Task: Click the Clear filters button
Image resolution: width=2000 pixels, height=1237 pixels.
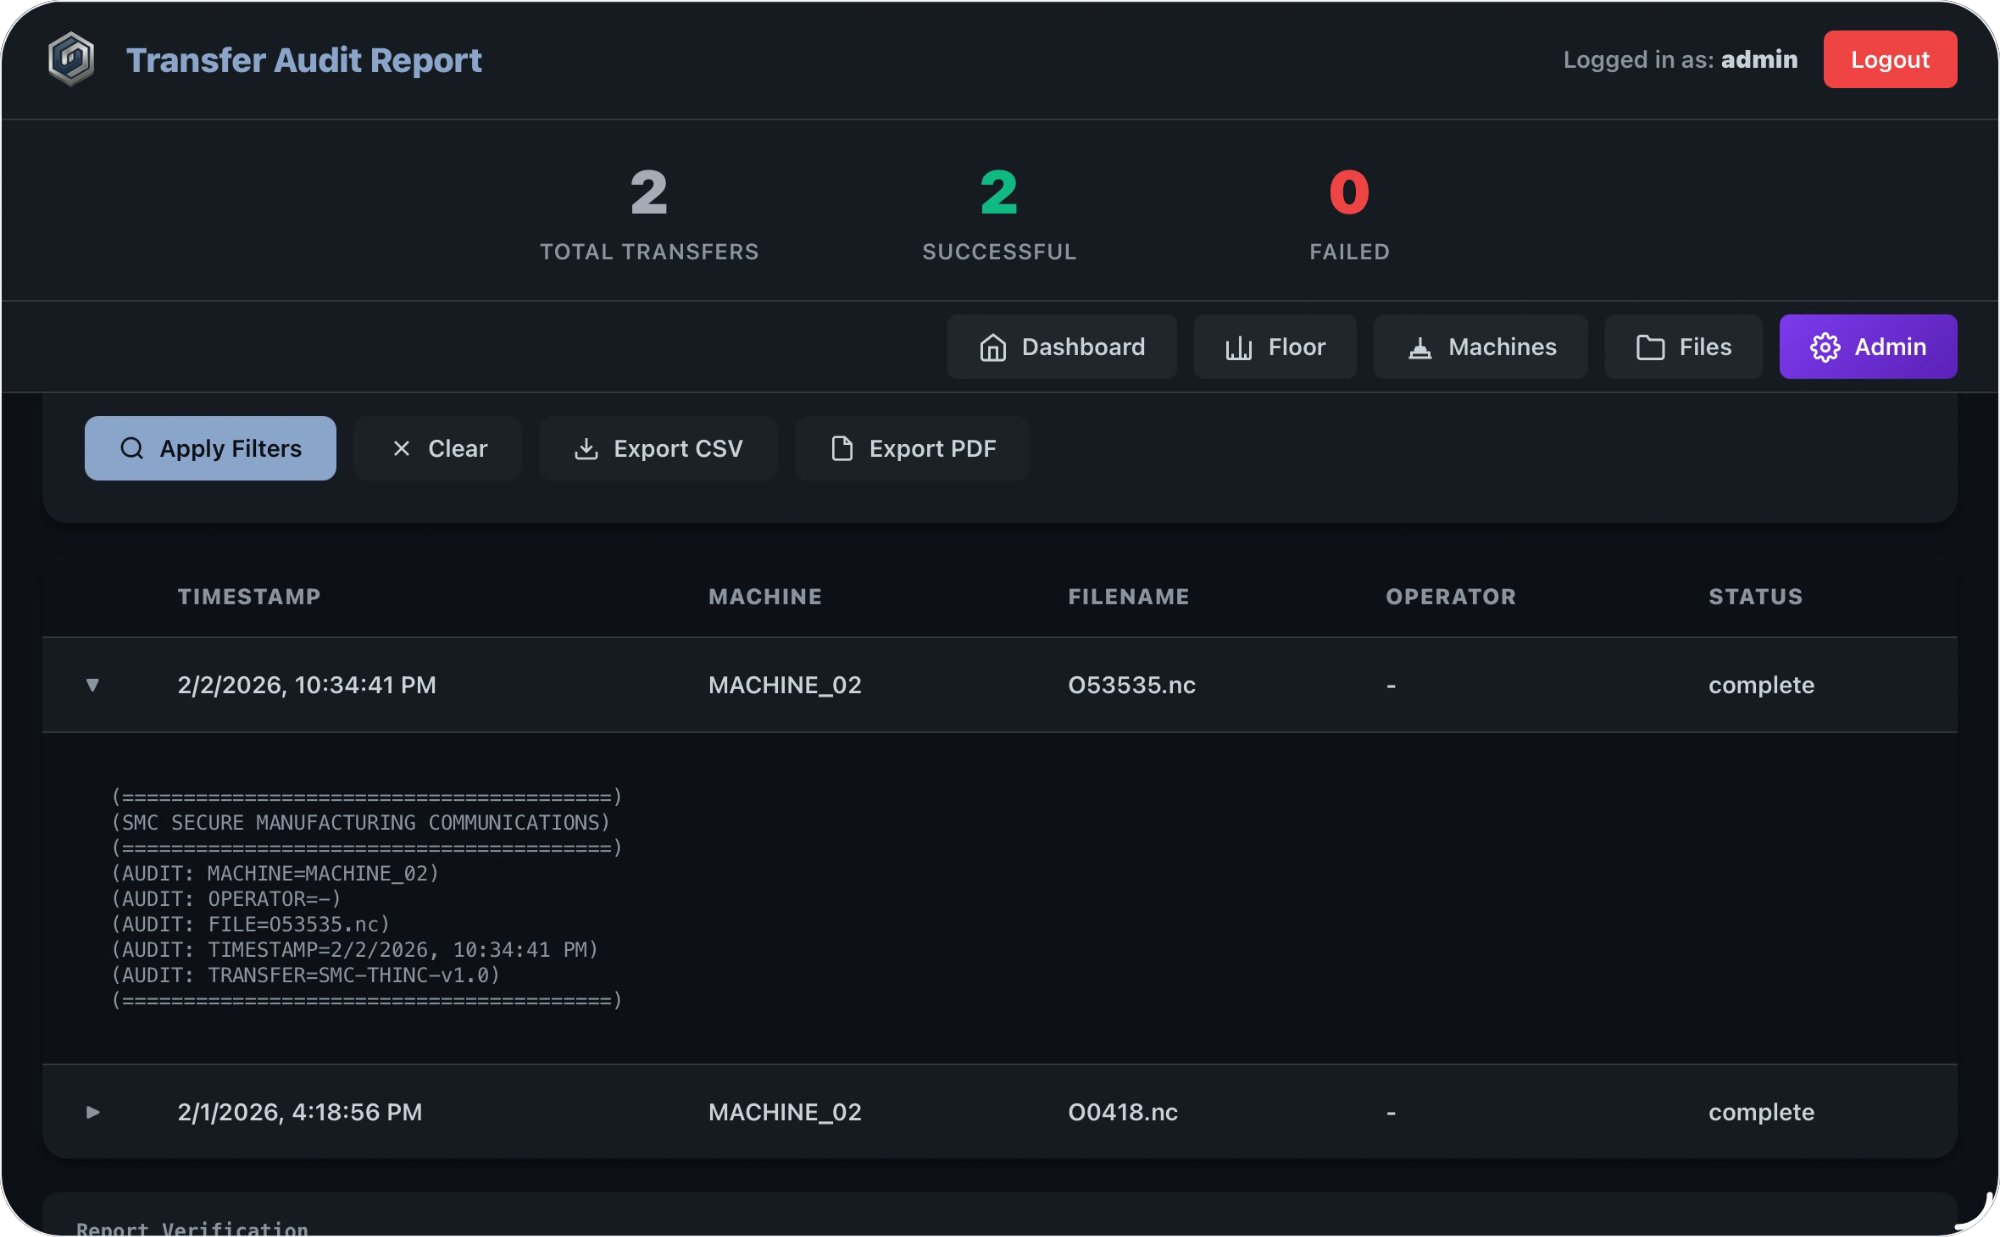Action: [438, 448]
